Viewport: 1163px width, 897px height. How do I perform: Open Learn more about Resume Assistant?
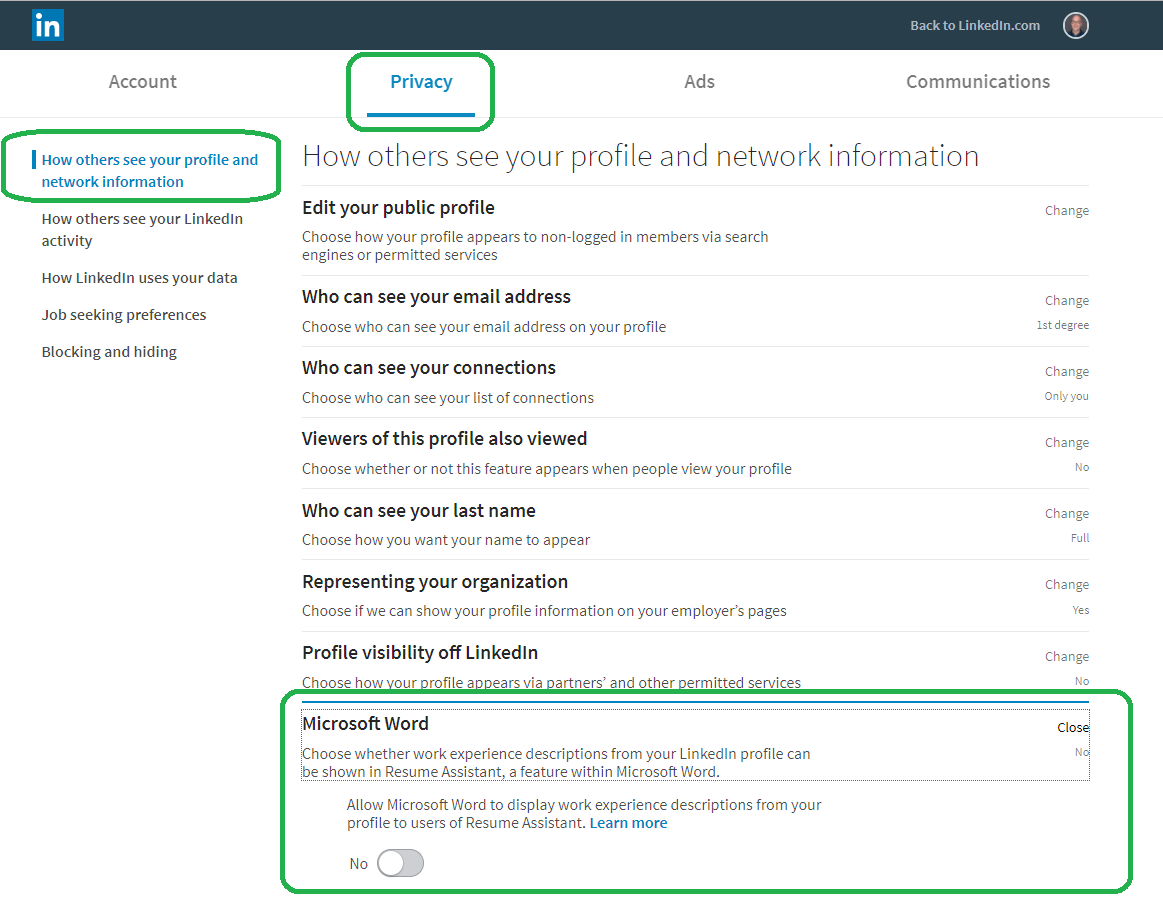coord(628,823)
